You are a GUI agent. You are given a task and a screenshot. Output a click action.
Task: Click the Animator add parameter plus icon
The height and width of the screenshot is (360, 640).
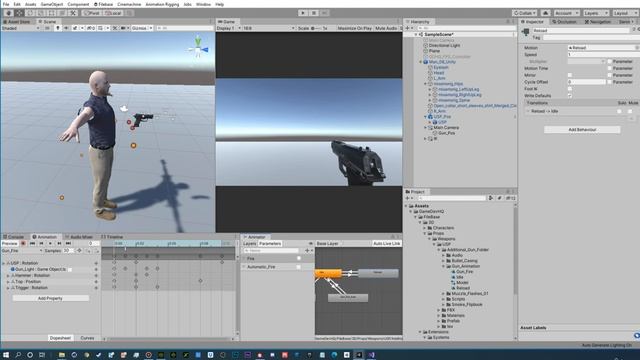click(x=308, y=251)
